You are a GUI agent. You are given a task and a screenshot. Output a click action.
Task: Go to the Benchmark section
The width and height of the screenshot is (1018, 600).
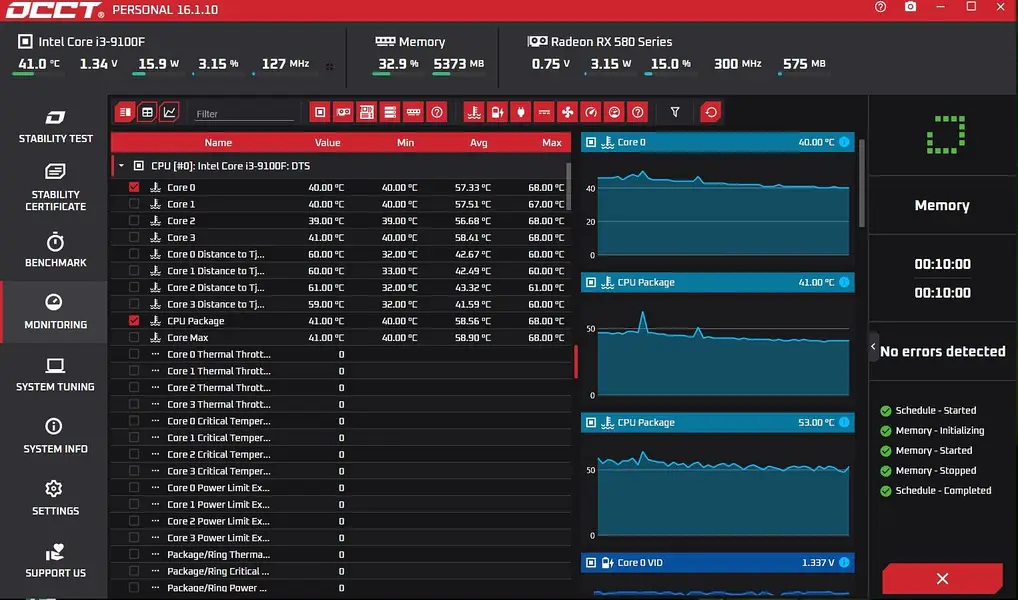55,250
